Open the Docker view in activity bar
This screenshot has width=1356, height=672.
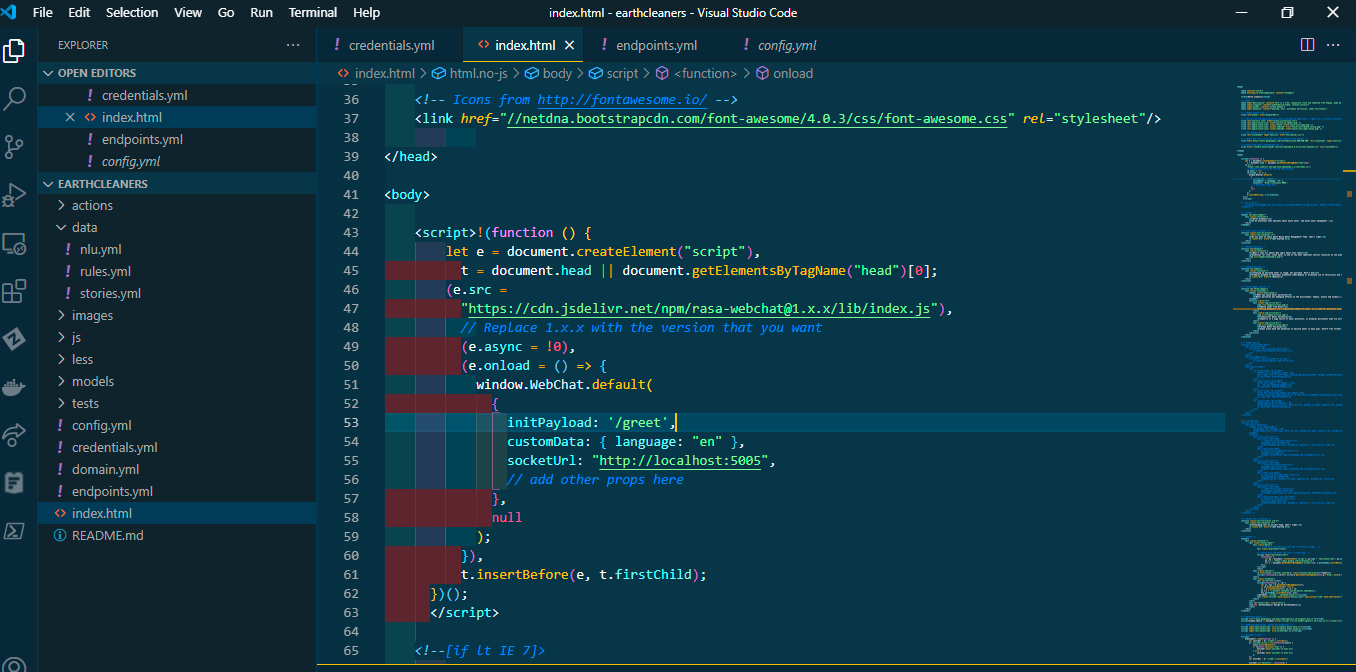tap(14, 387)
